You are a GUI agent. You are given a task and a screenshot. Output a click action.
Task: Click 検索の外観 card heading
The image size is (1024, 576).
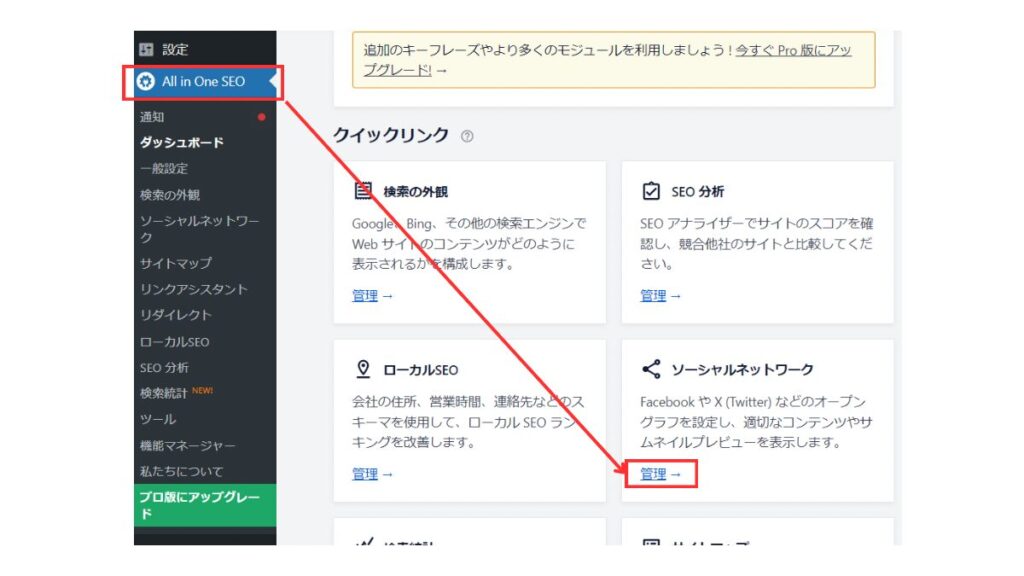tap(415, 191)
